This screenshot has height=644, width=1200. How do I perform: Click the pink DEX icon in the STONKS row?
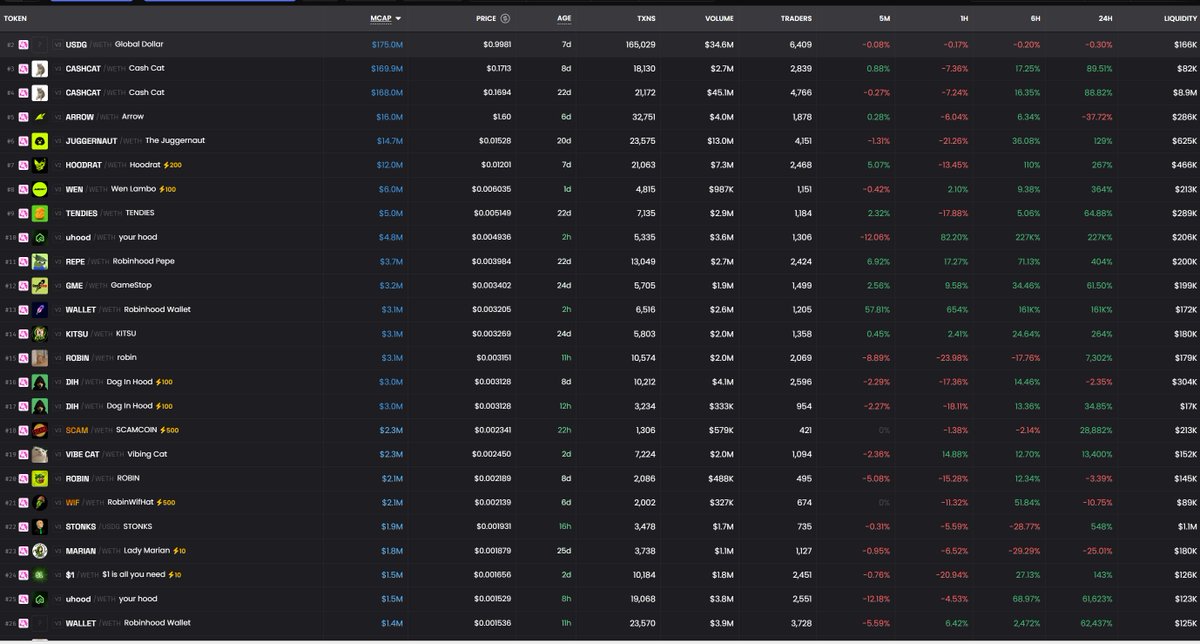[x=23, y=526]
